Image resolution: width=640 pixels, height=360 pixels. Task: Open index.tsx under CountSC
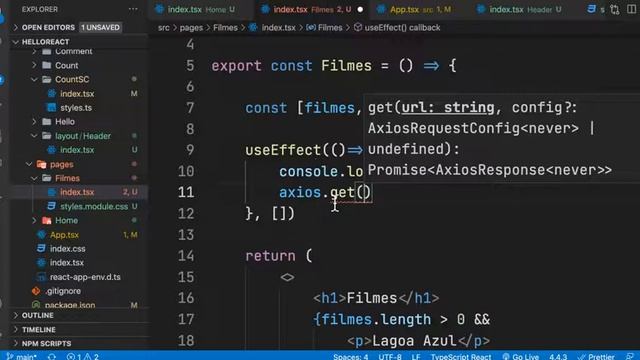77,93
